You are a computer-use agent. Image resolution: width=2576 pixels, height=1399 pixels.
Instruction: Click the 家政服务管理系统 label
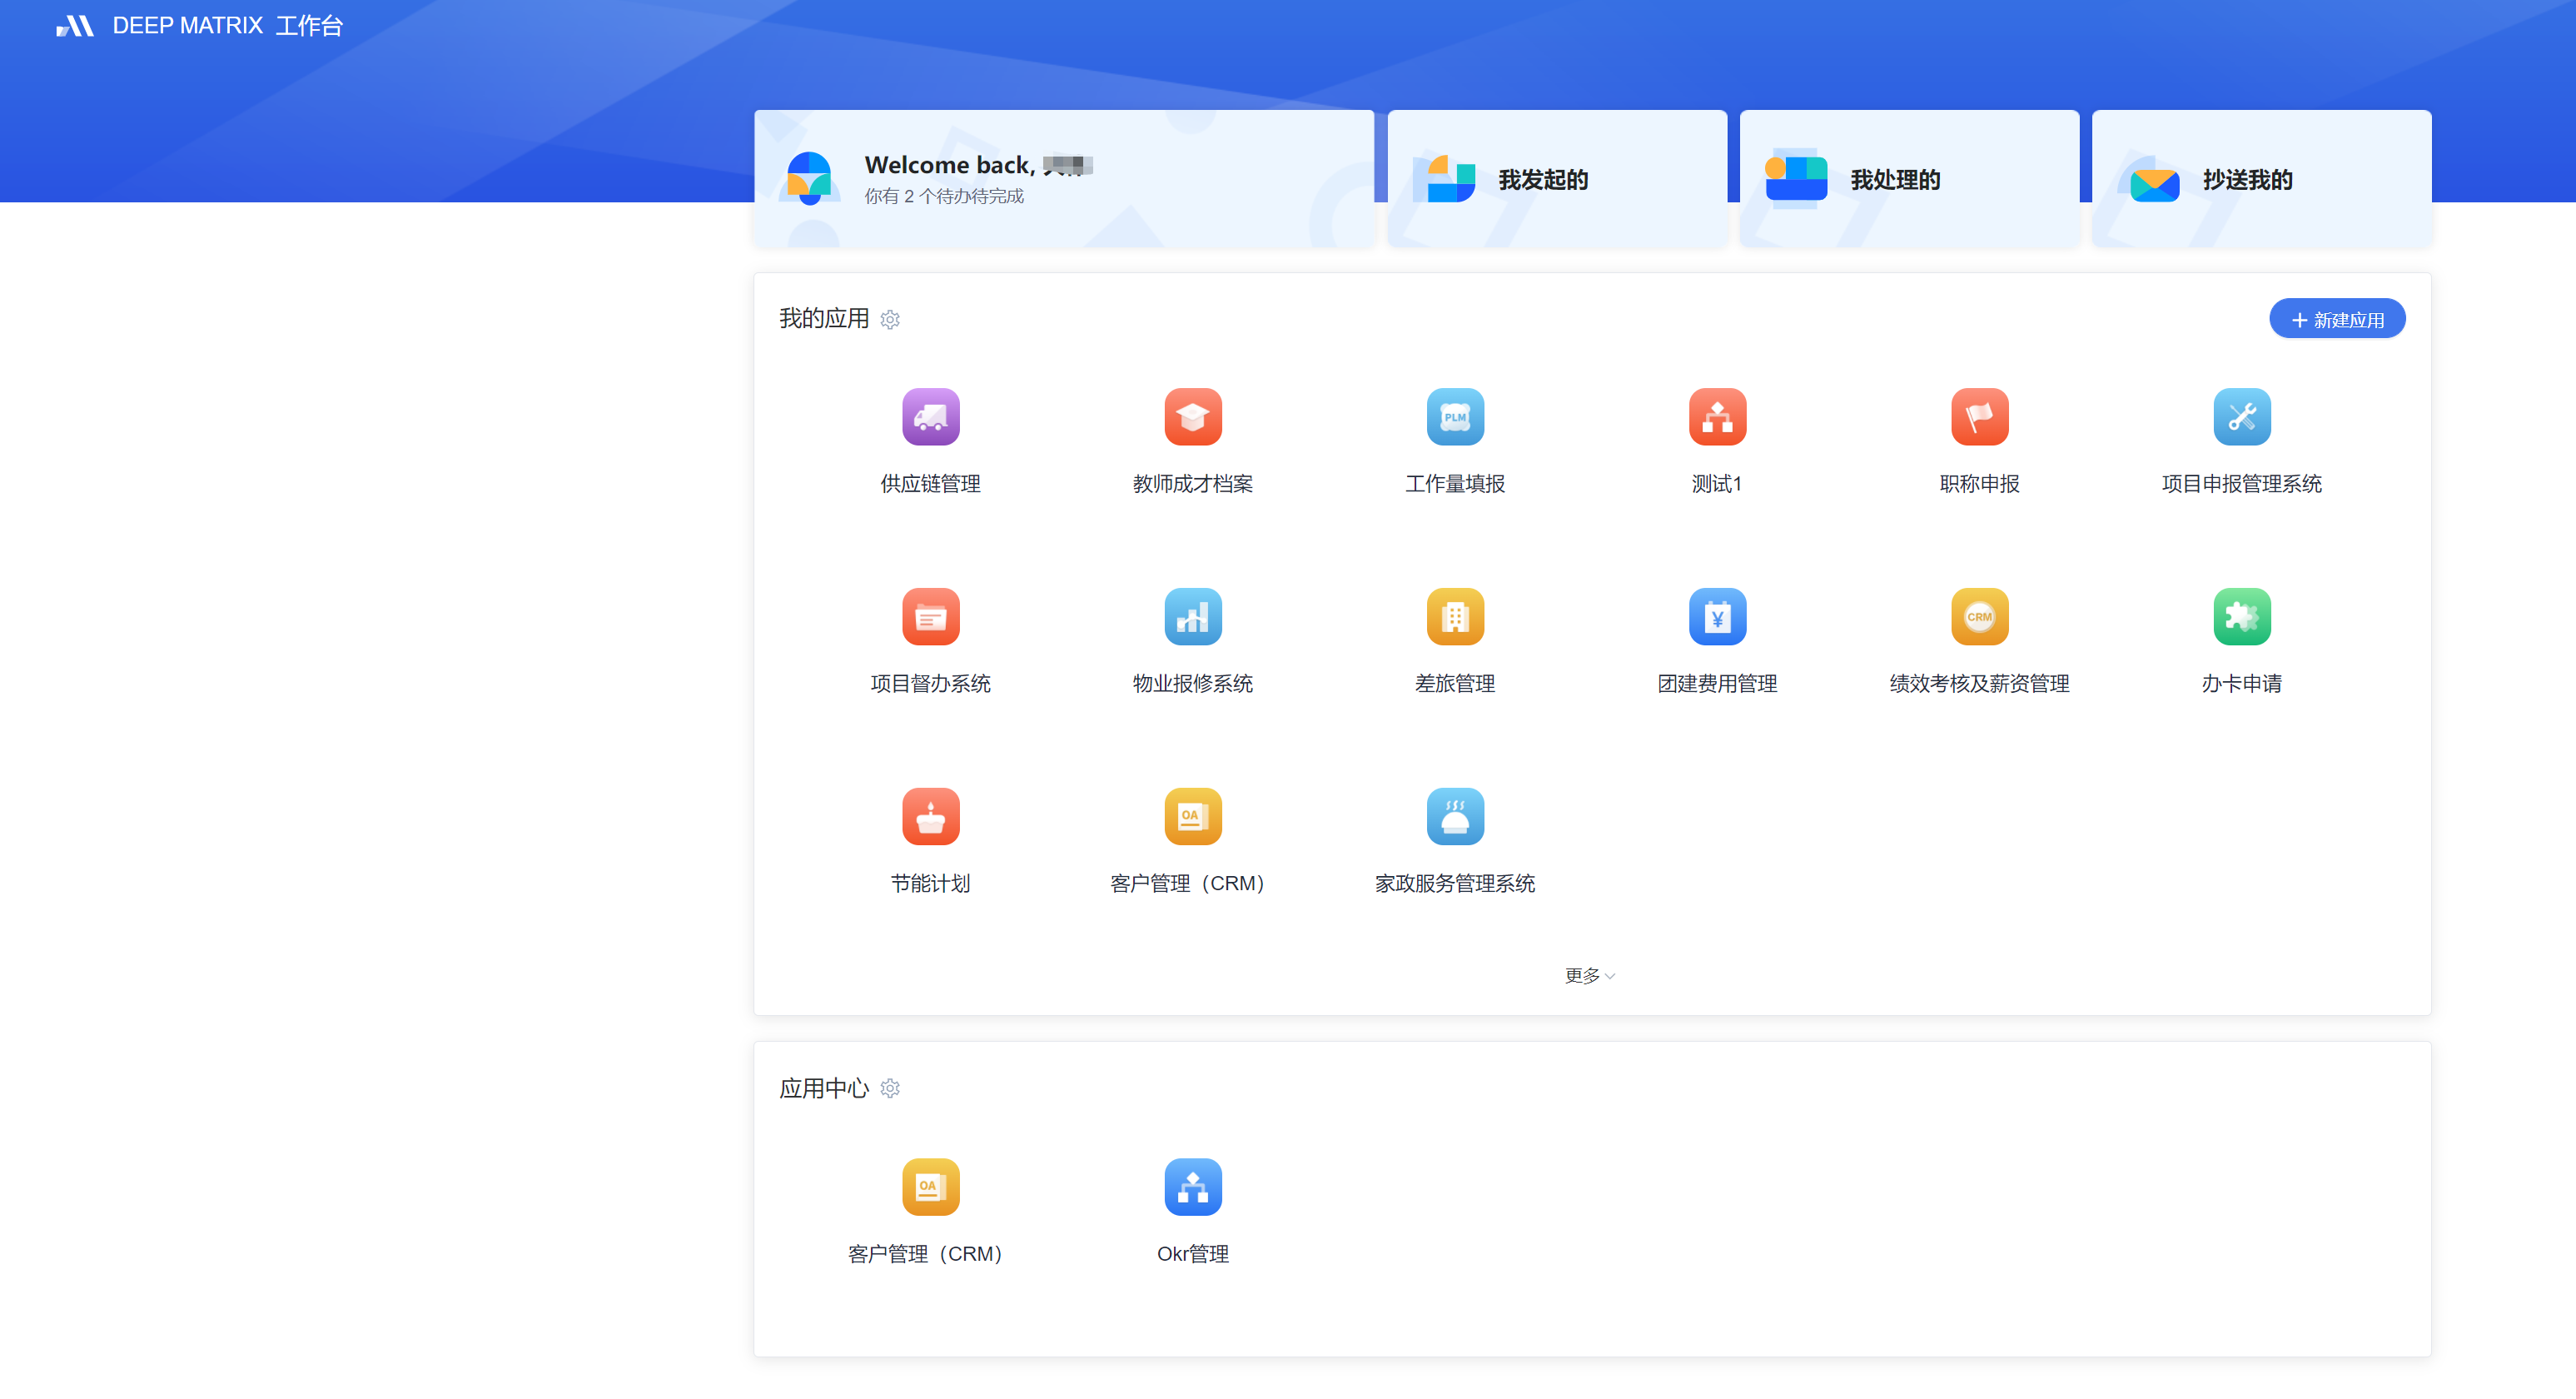[x=1454, y=884]
